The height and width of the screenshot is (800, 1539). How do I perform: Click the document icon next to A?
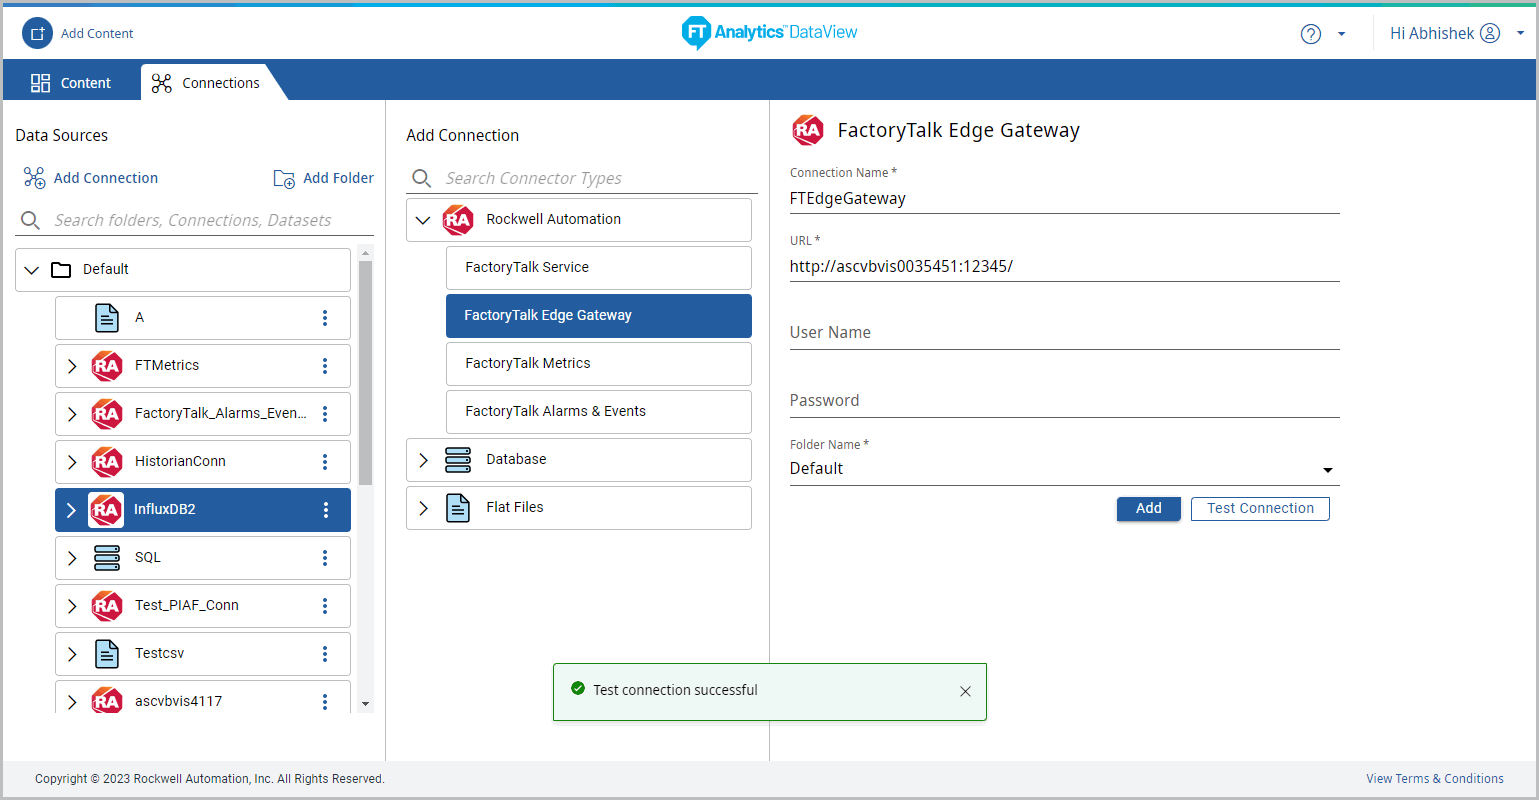[x=107, y=318]
